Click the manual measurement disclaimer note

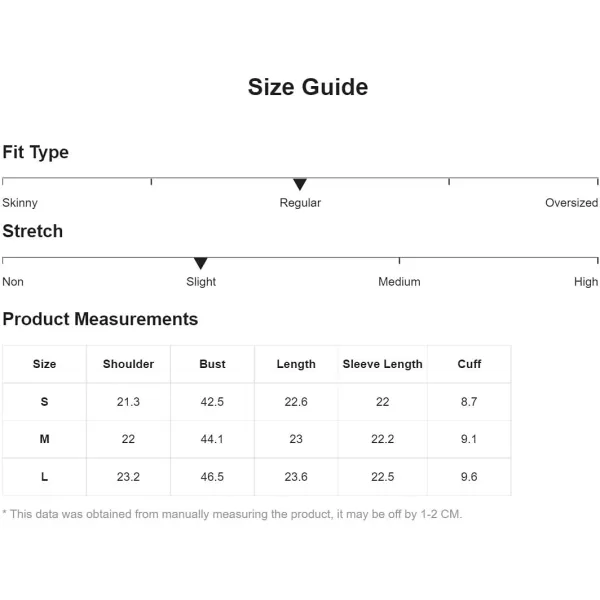pyautogui.click(x=232, y=514)
